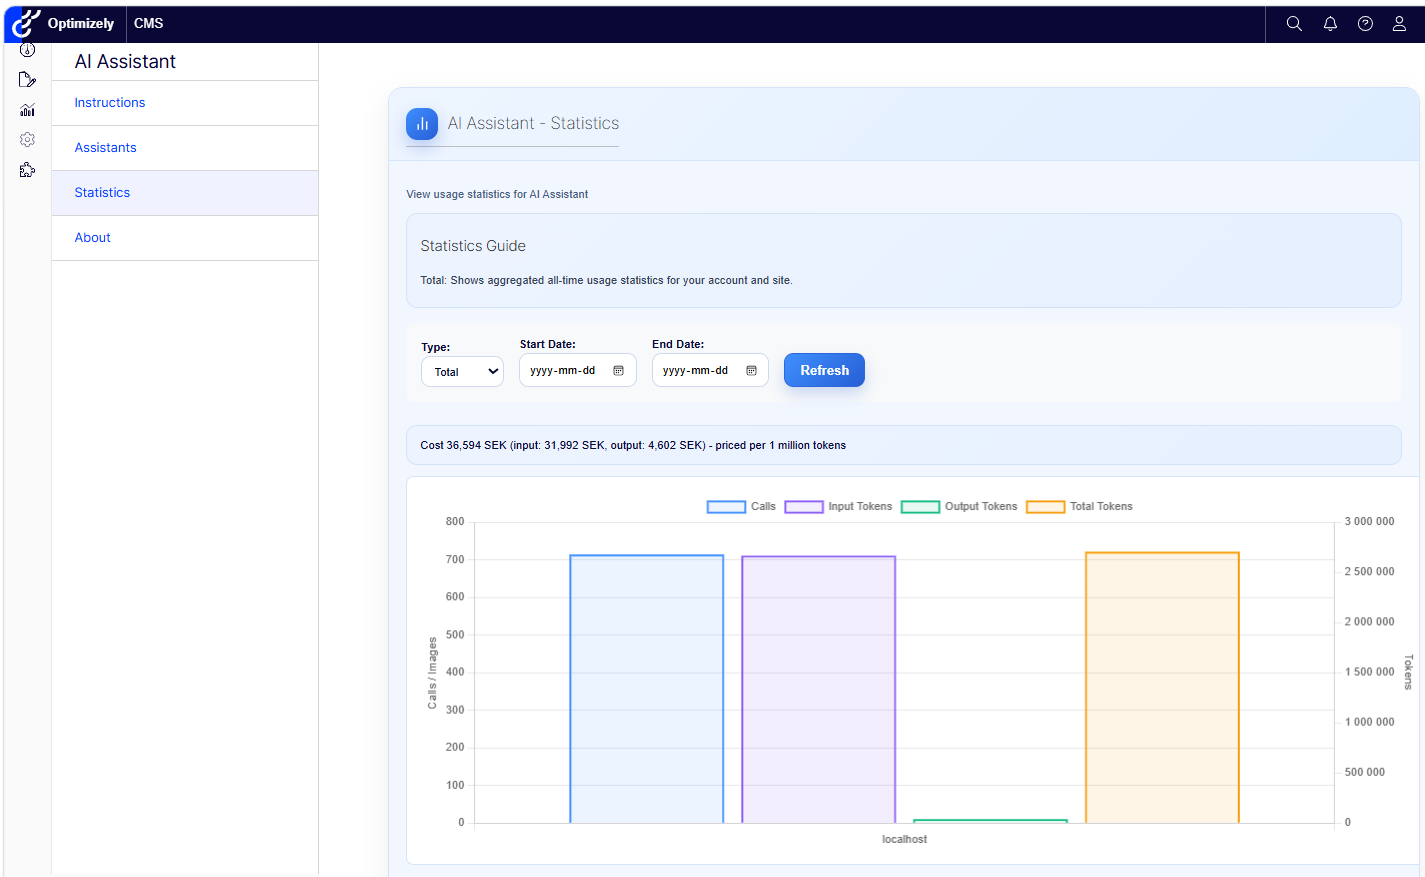1425x877 pixels.
Task: Click the orange Total Tokens bar
Action: 1162,688
